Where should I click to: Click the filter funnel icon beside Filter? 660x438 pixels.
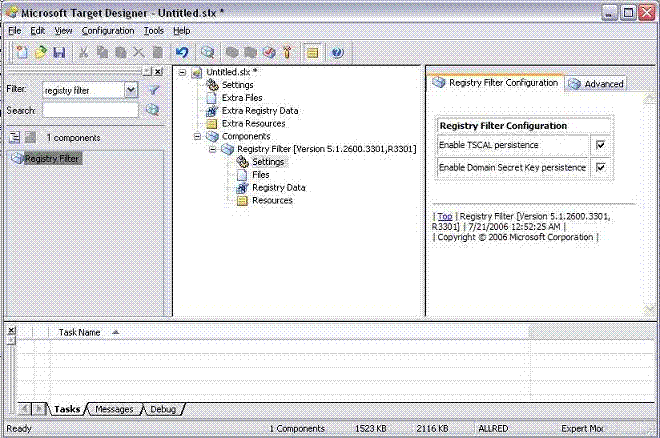(154, 90)
